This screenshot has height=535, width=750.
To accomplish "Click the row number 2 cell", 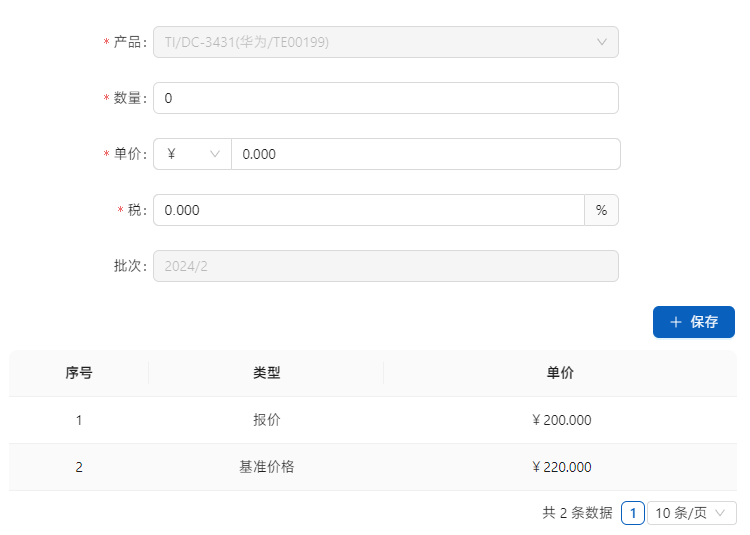I will [79, 467].
